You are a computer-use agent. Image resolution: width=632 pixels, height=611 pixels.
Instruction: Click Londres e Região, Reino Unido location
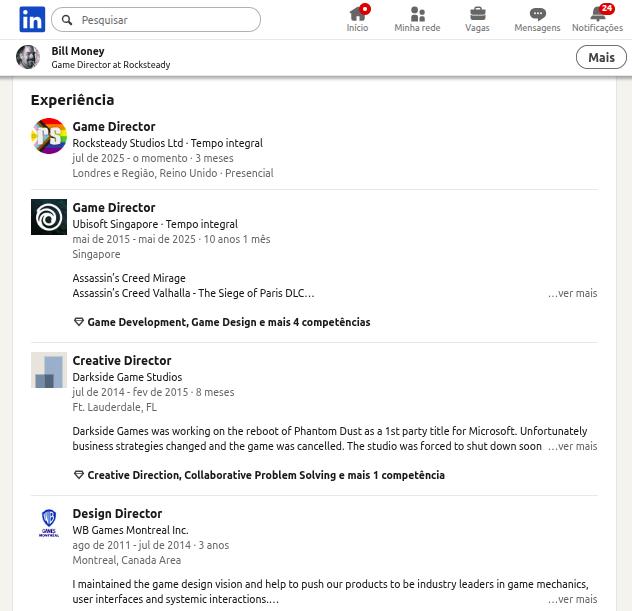point(145,173)
